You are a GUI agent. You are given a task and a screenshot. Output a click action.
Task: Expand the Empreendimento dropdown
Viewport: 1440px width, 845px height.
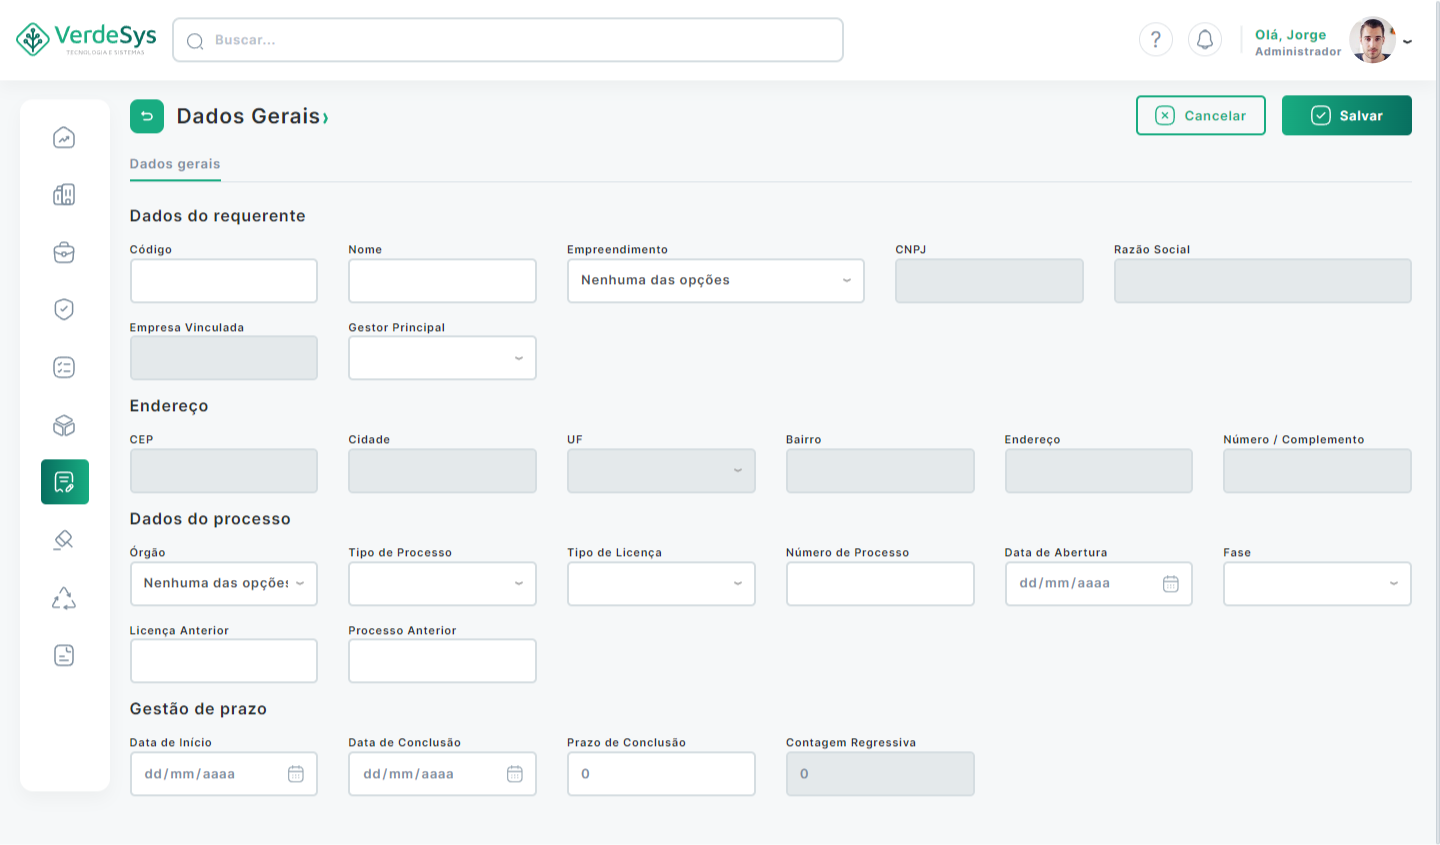[715, 281]
